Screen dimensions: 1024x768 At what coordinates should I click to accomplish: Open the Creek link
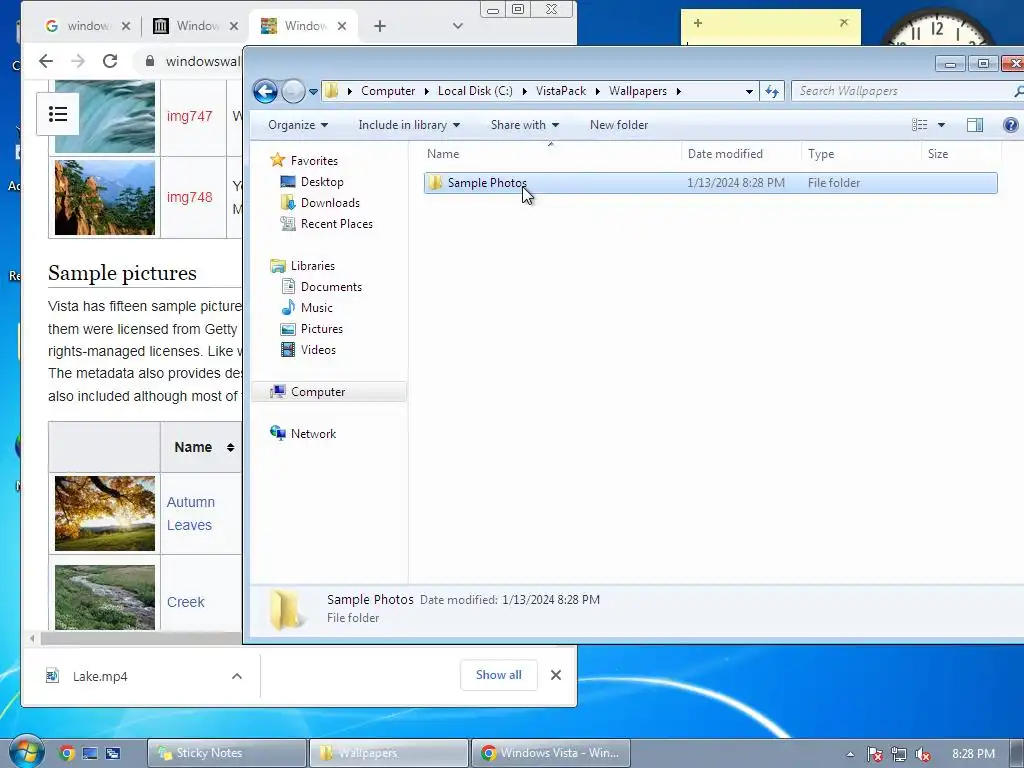(185, 602)
